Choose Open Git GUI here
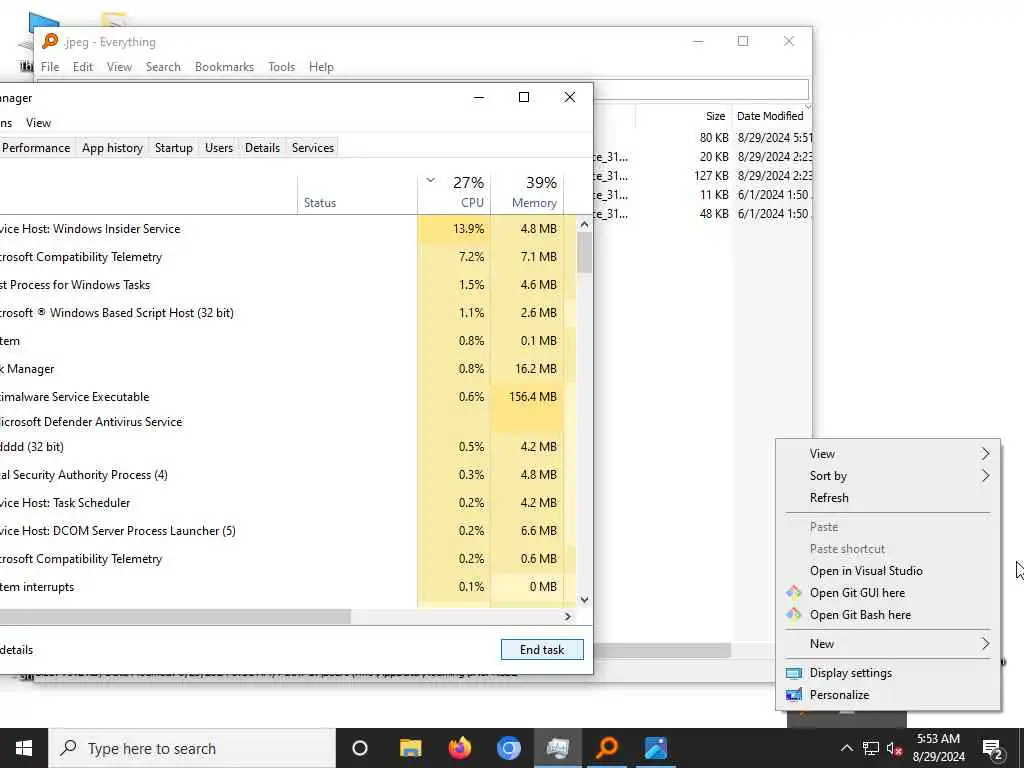Viewport: 1024px width, 768px height. [888, 592]
